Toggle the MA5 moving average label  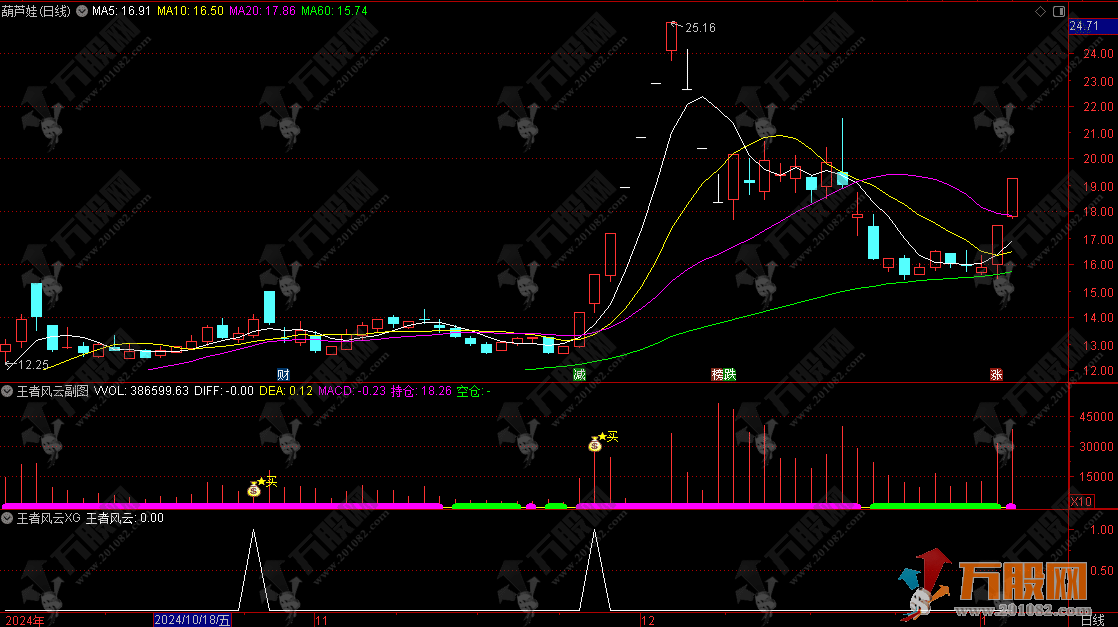122,11
